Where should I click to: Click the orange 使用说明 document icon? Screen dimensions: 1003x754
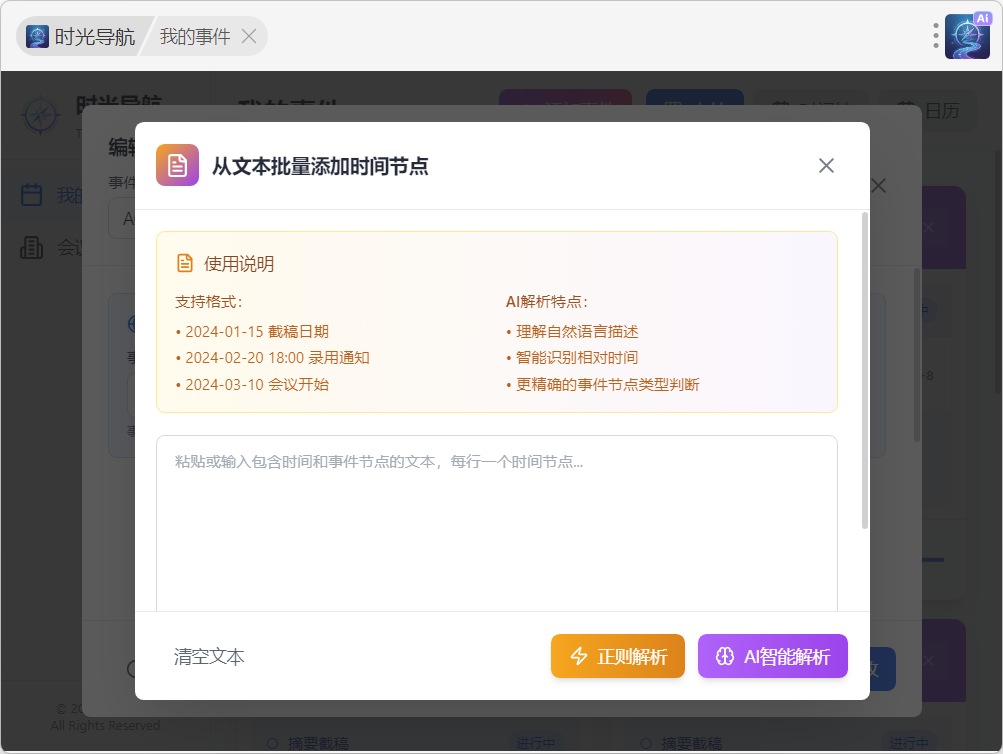pos(185,264)
